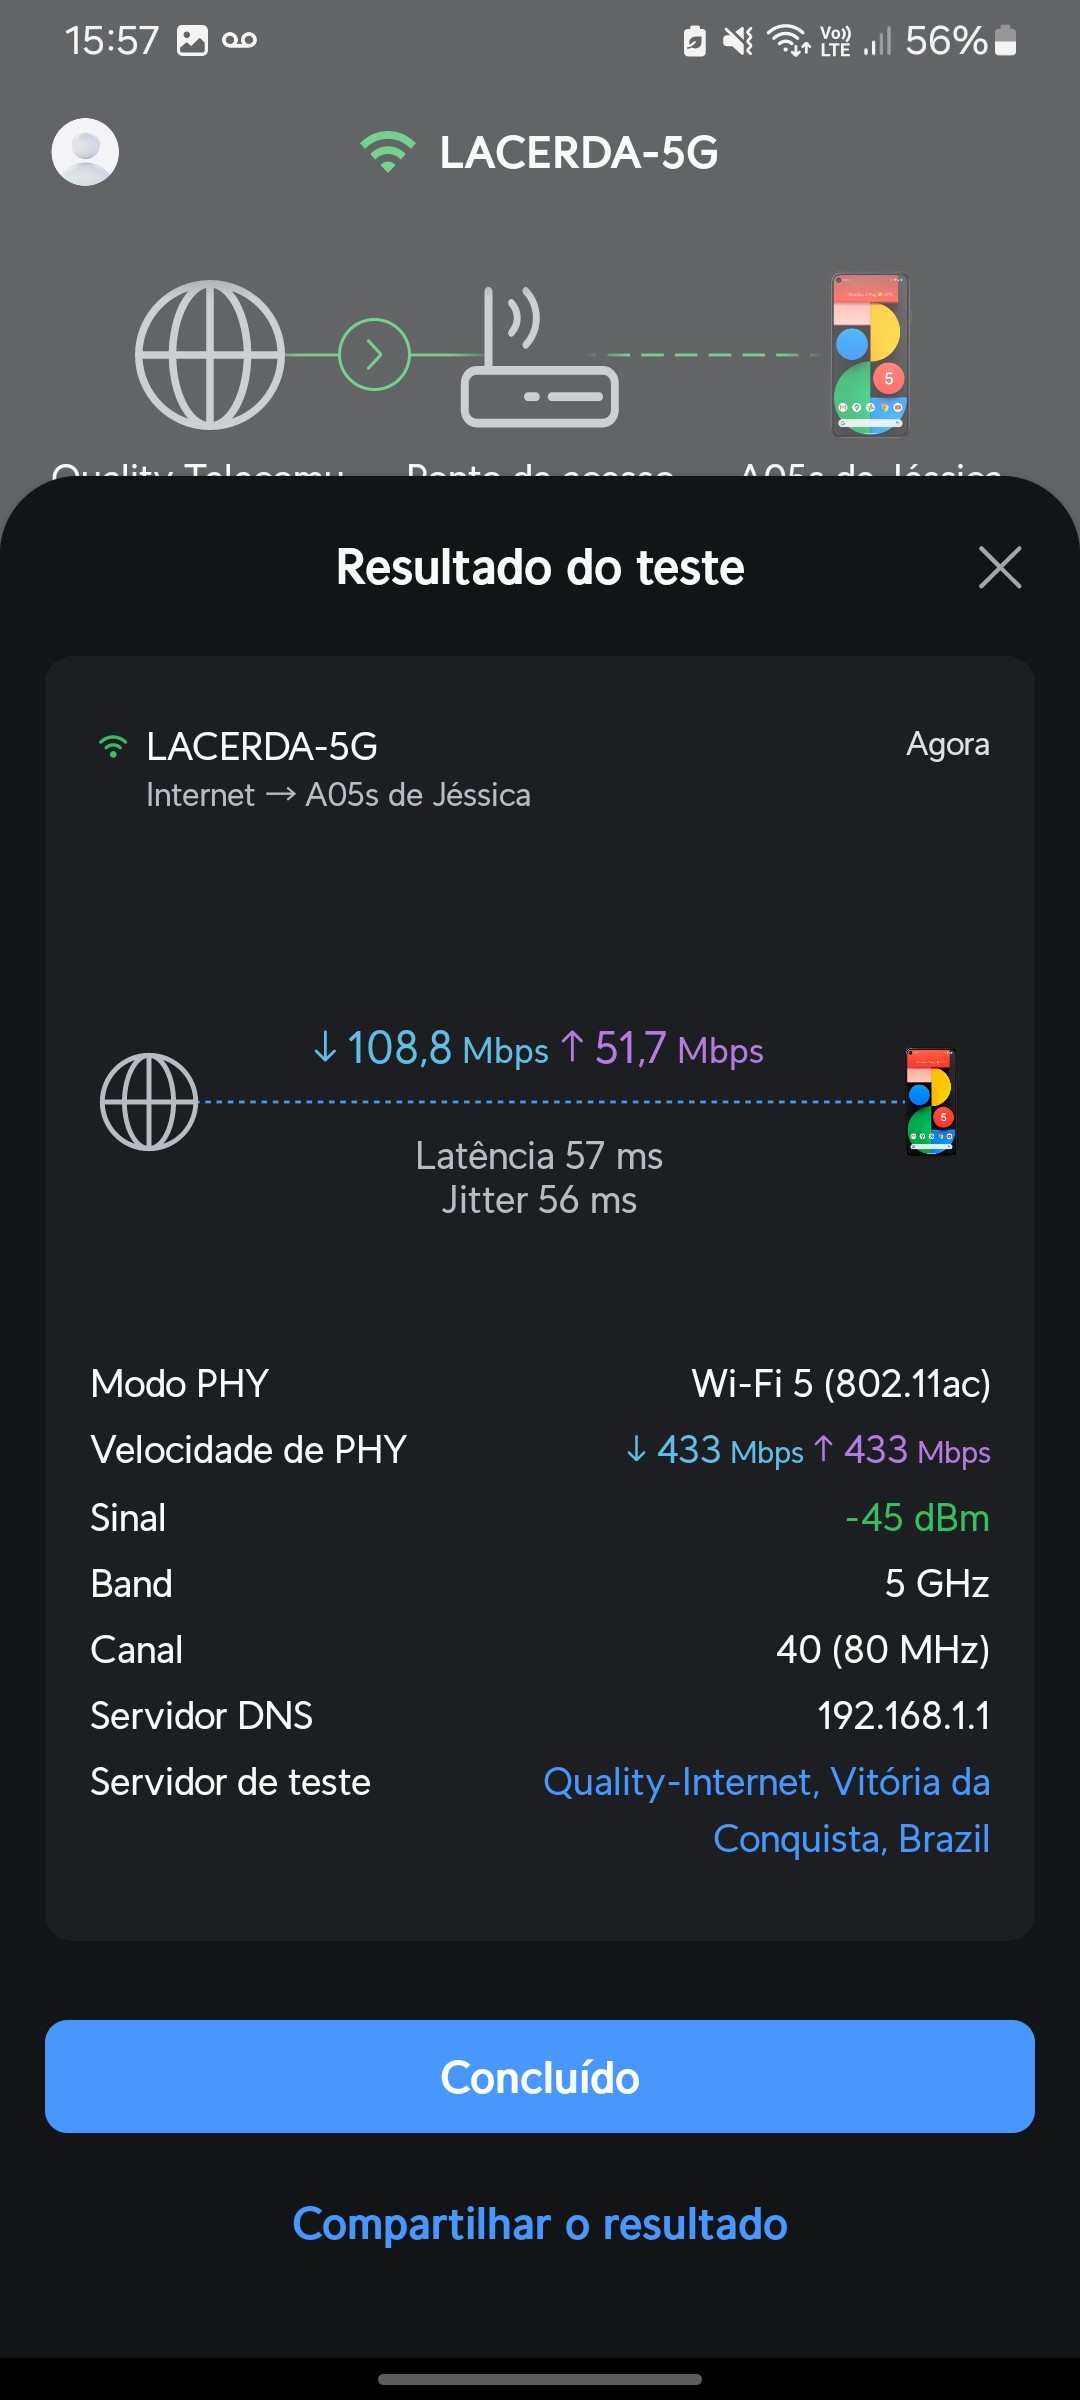Tap the -45 dBm signal value
Screen dimensions: 1080x2400
917,1517
